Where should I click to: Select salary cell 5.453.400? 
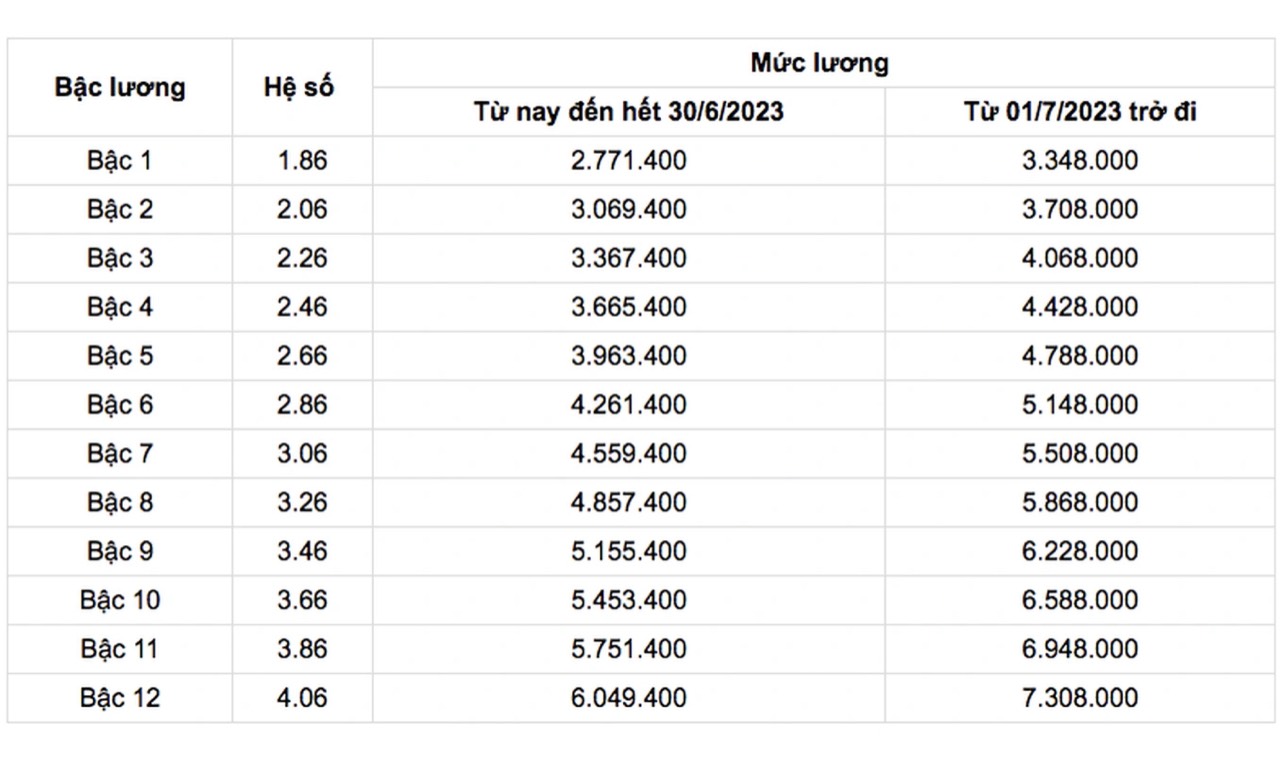[x=629, y=601]
